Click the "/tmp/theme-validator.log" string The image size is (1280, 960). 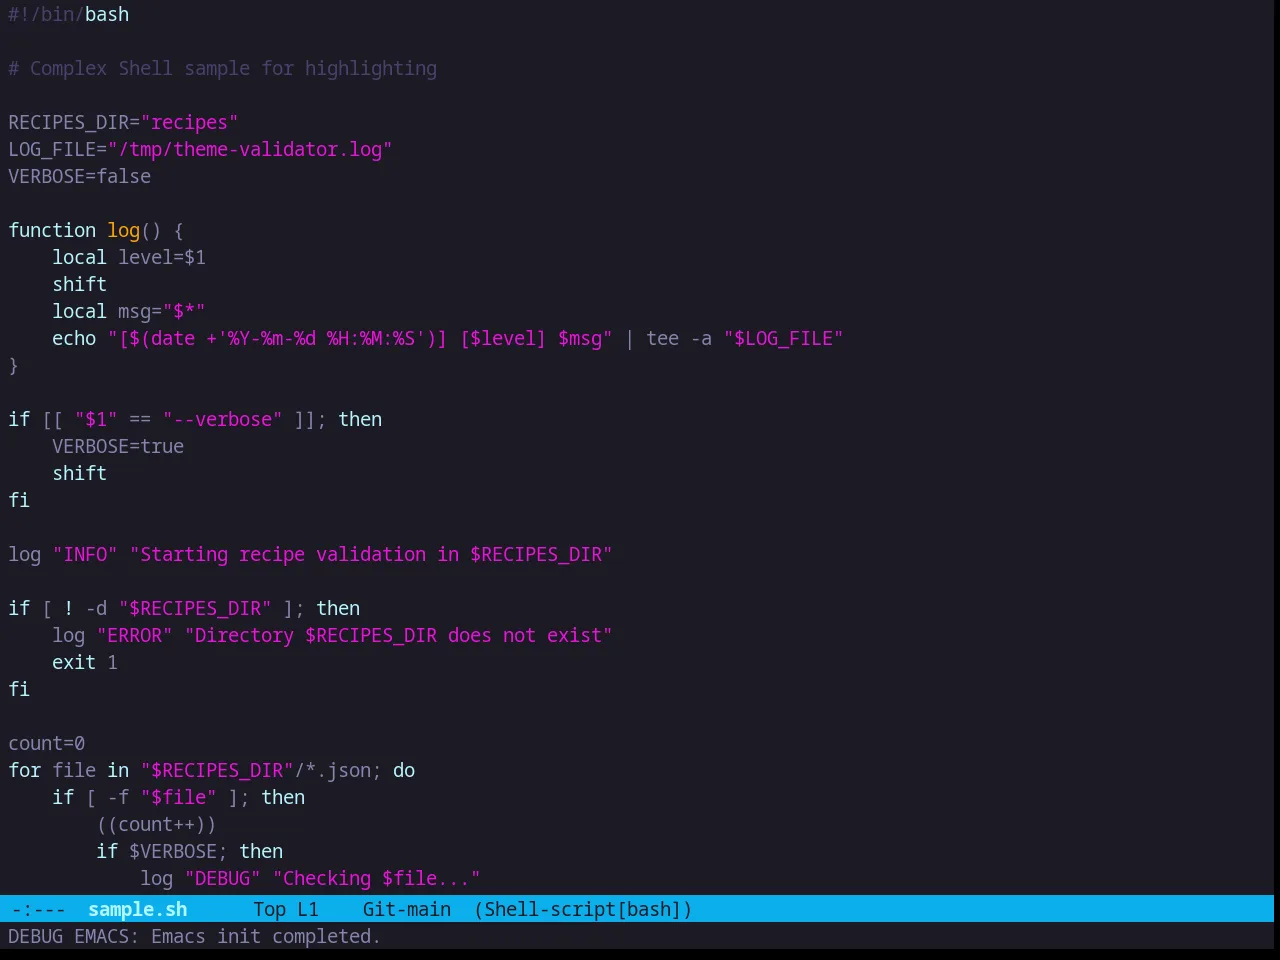point(250,149)
